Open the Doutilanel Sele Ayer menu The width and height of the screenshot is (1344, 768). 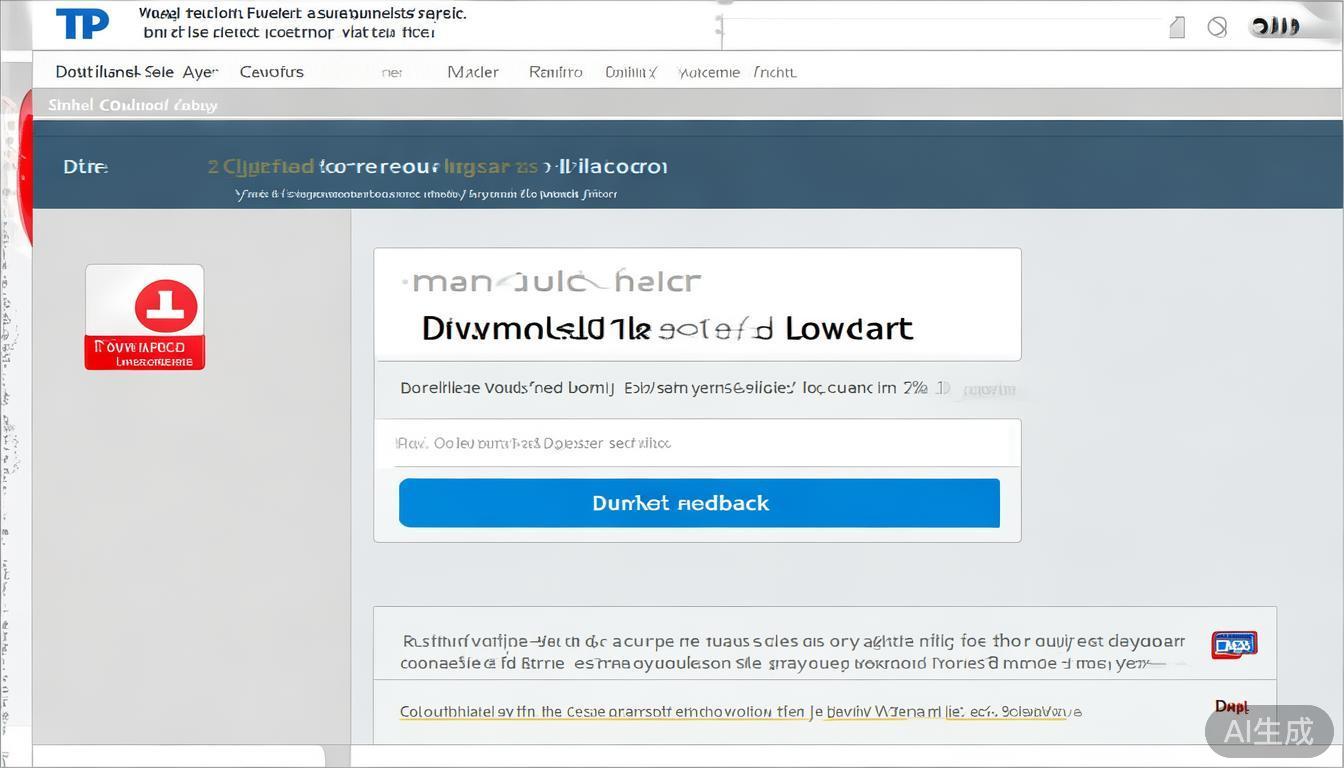(x=136, y=72)
